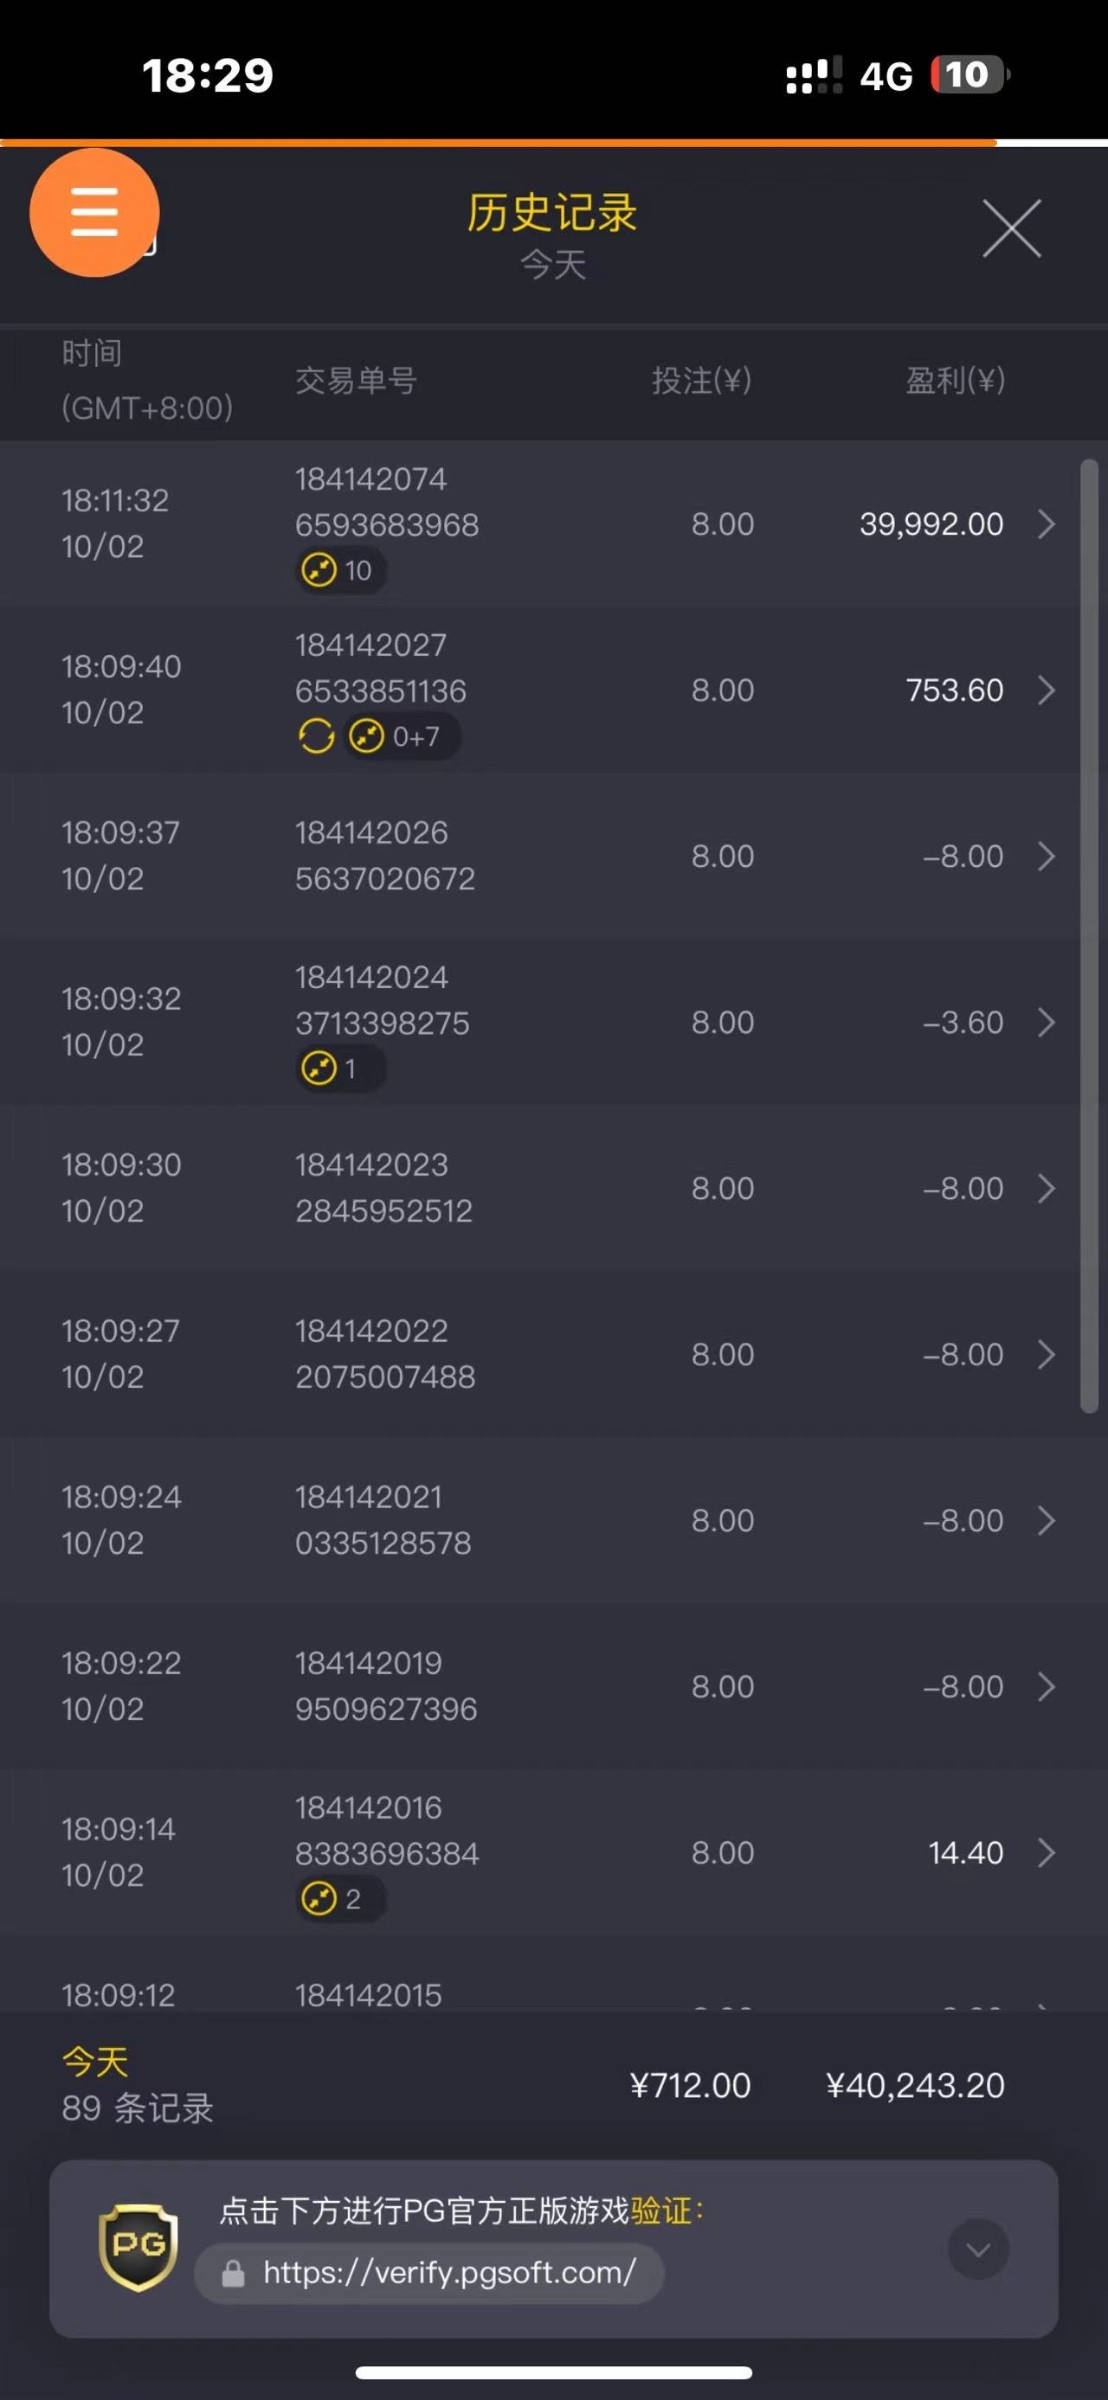
Task: Click the free spins icon showing 0+7
Action: [x=366, y=737]
